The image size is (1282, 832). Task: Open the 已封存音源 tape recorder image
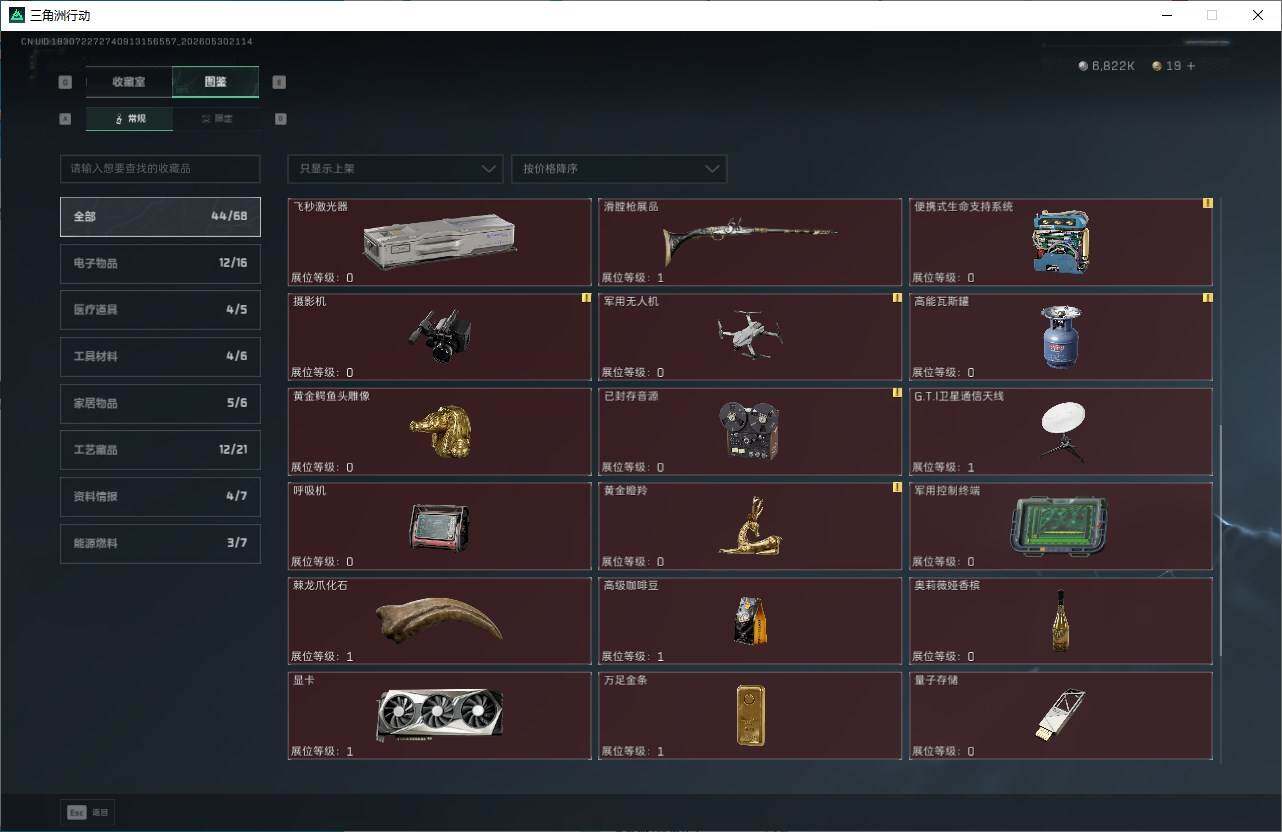coord(750,431)
